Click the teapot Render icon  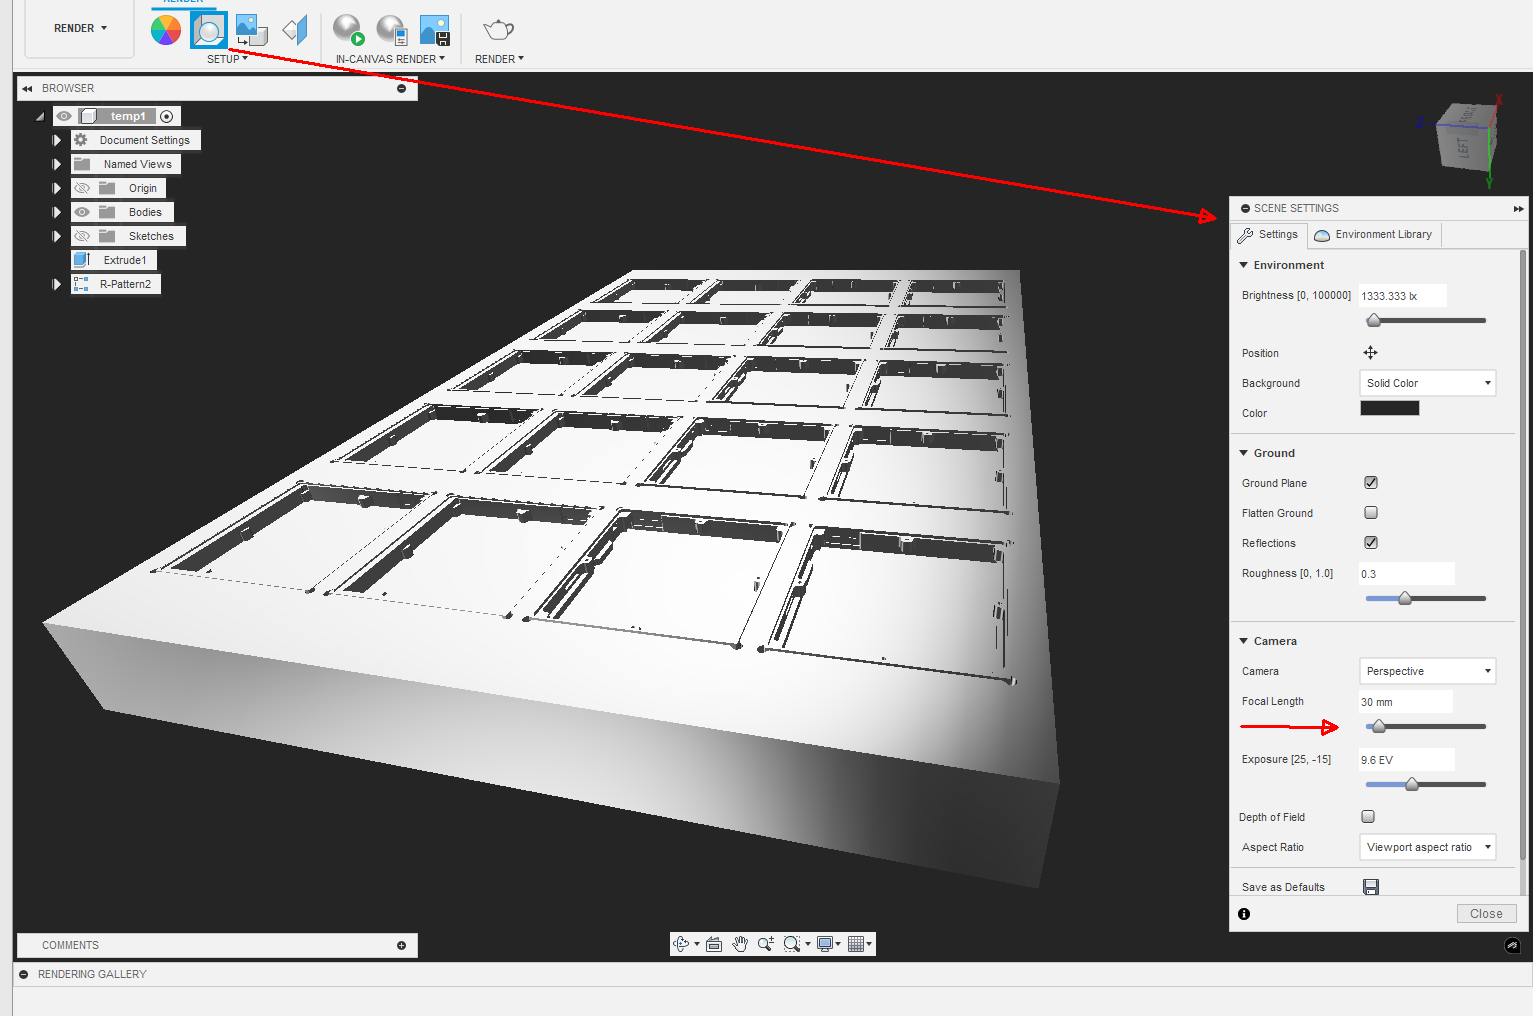point(497,29)
